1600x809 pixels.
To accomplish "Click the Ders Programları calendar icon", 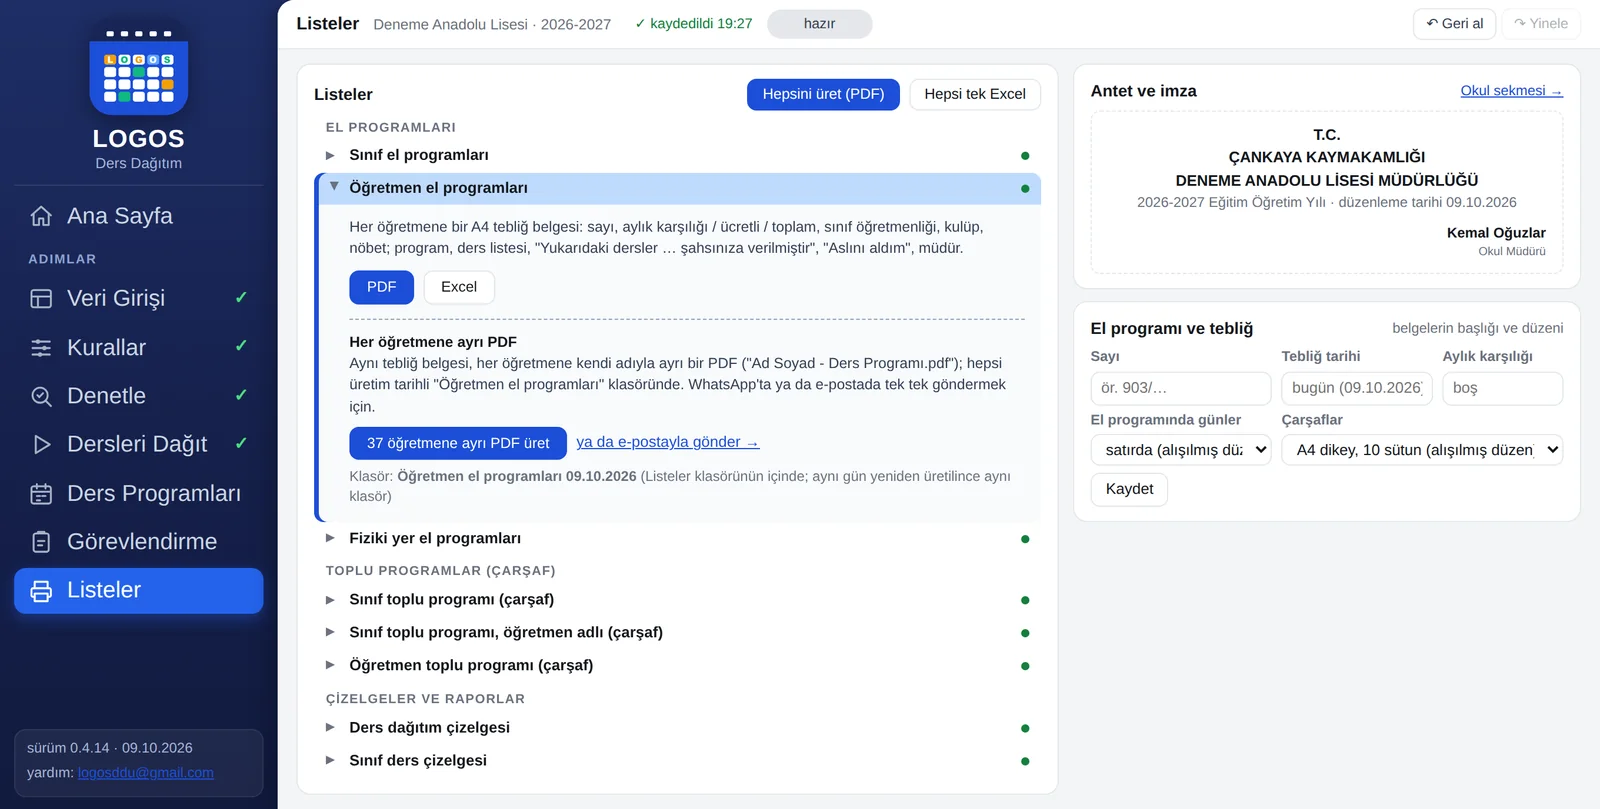I will (41, 493).
